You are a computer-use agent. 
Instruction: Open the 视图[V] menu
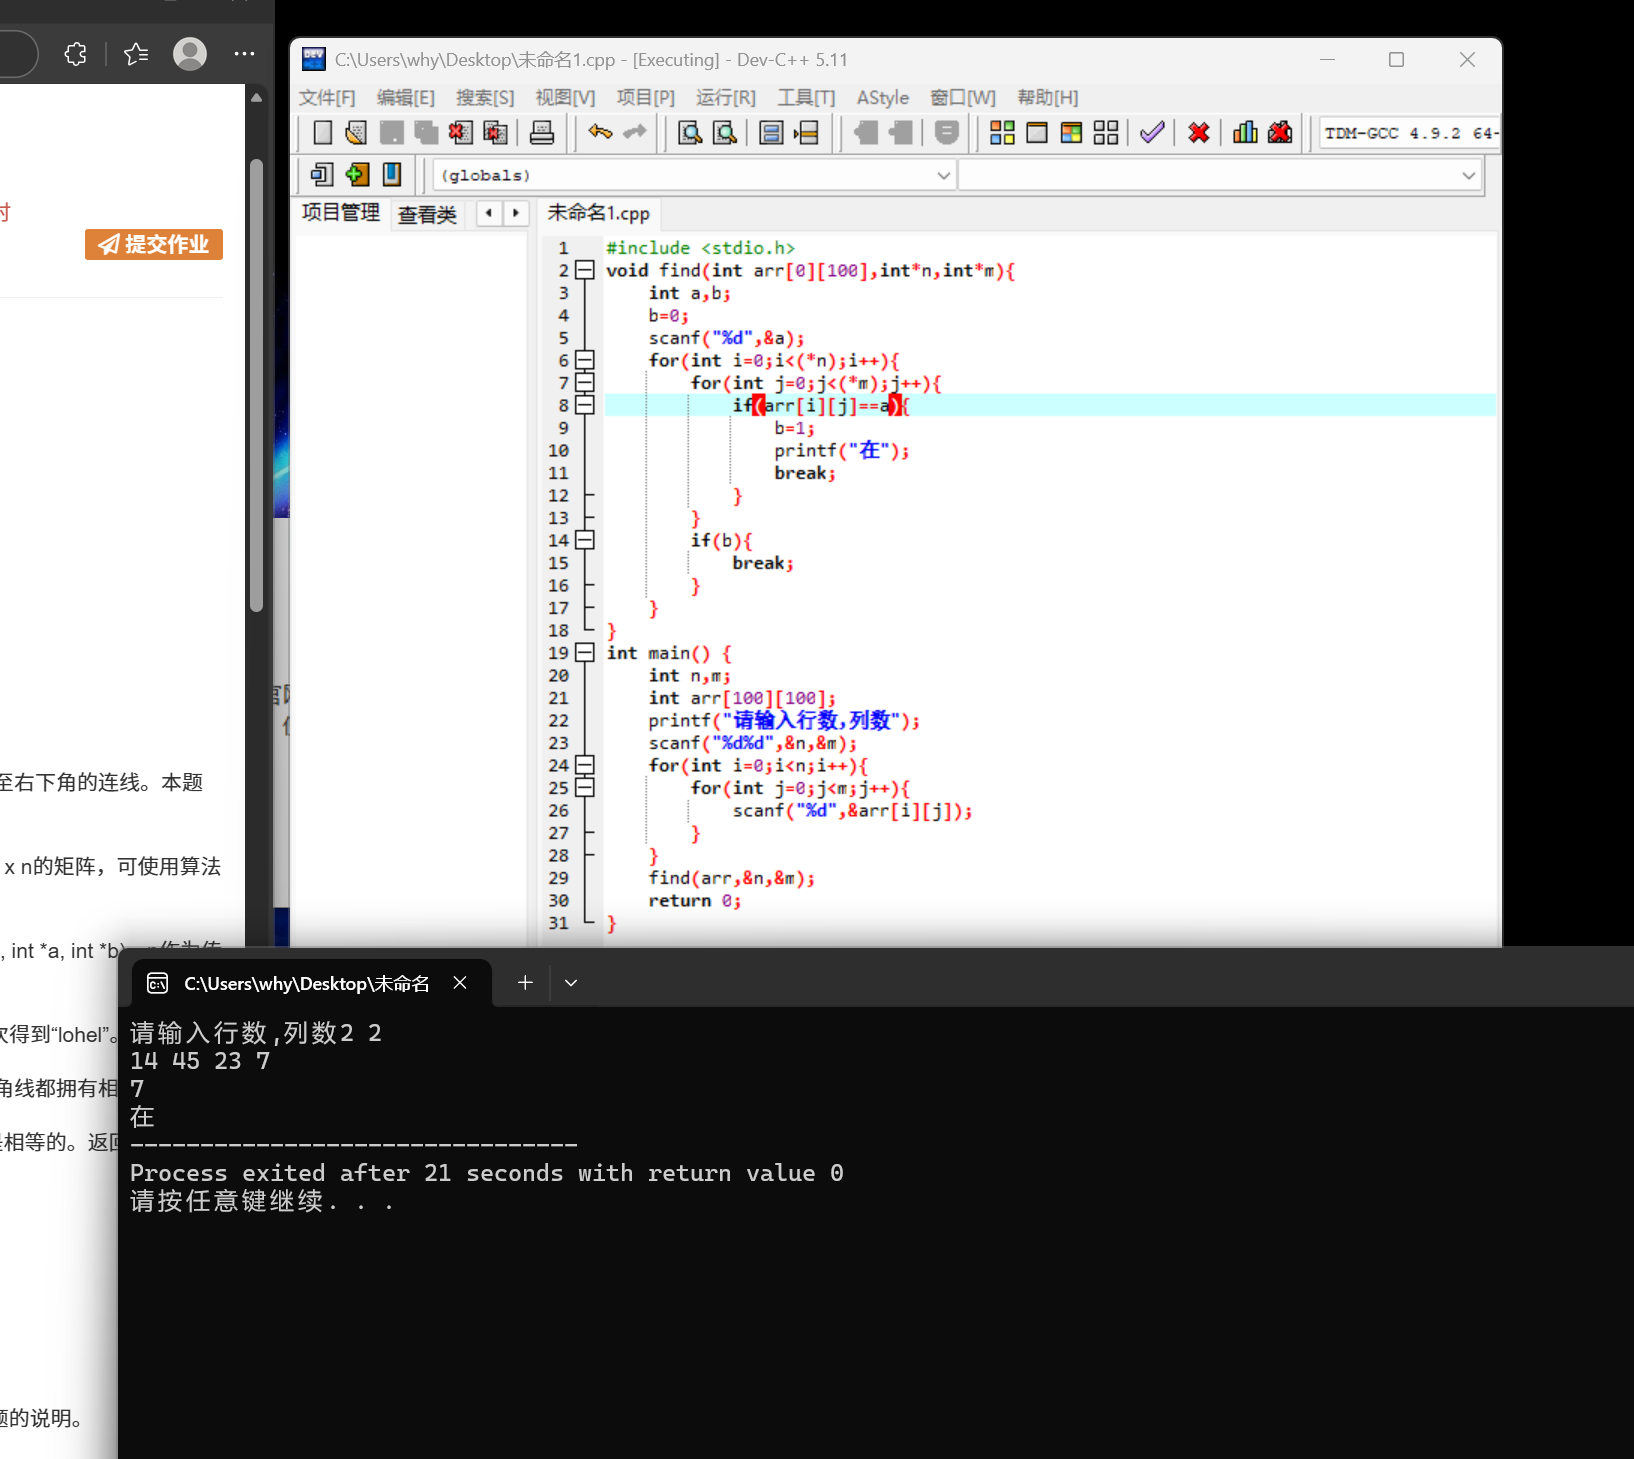pyautogui.click(x=565, y=97)
